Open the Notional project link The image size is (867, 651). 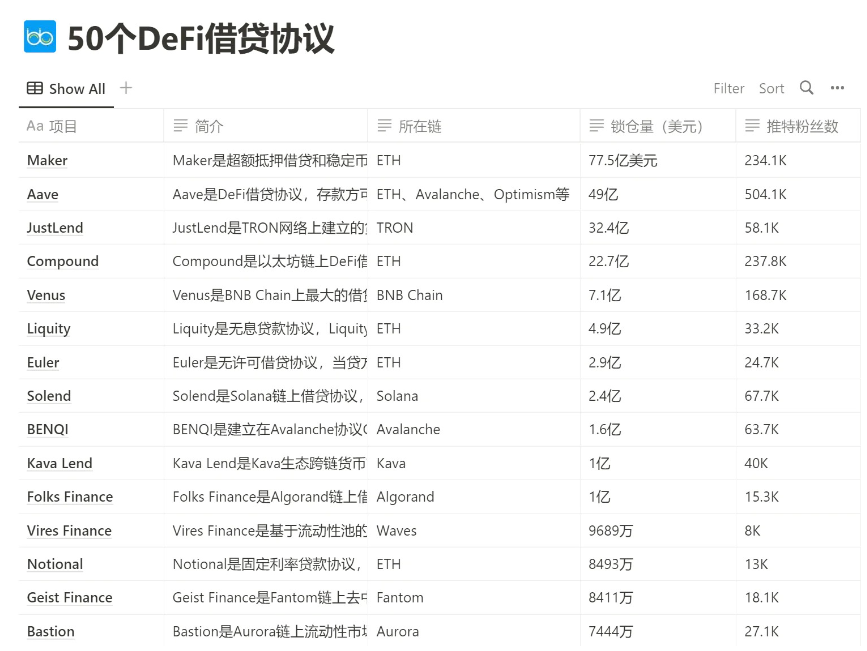tap(55, 564)
